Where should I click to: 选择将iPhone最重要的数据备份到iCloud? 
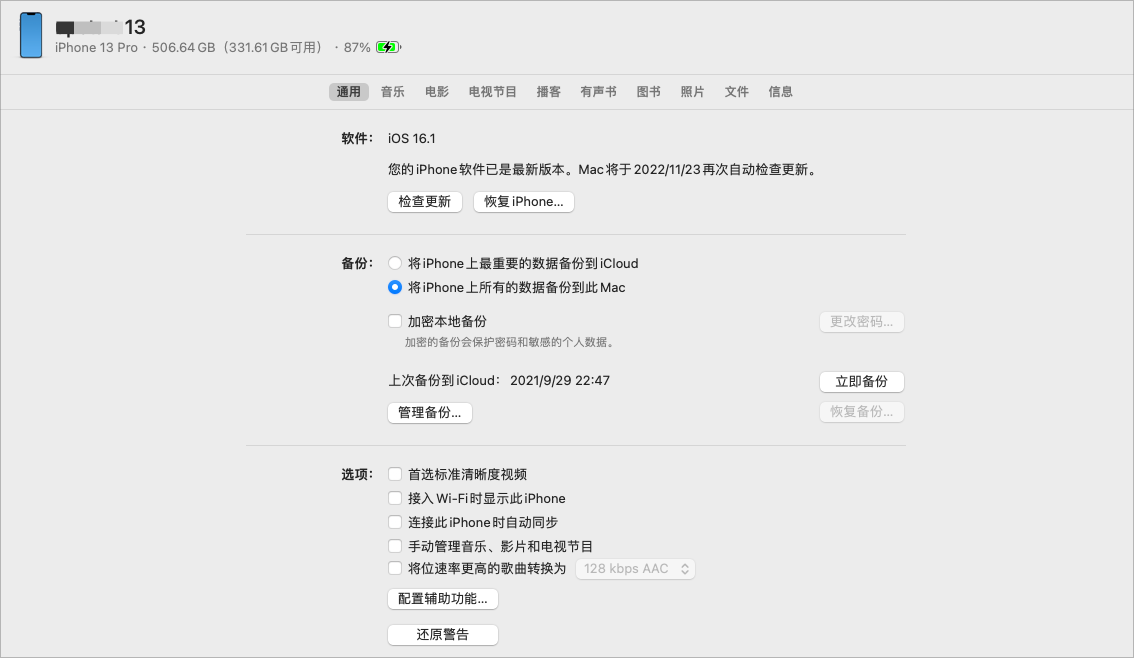pyautogui.click(x=395, y=262)
